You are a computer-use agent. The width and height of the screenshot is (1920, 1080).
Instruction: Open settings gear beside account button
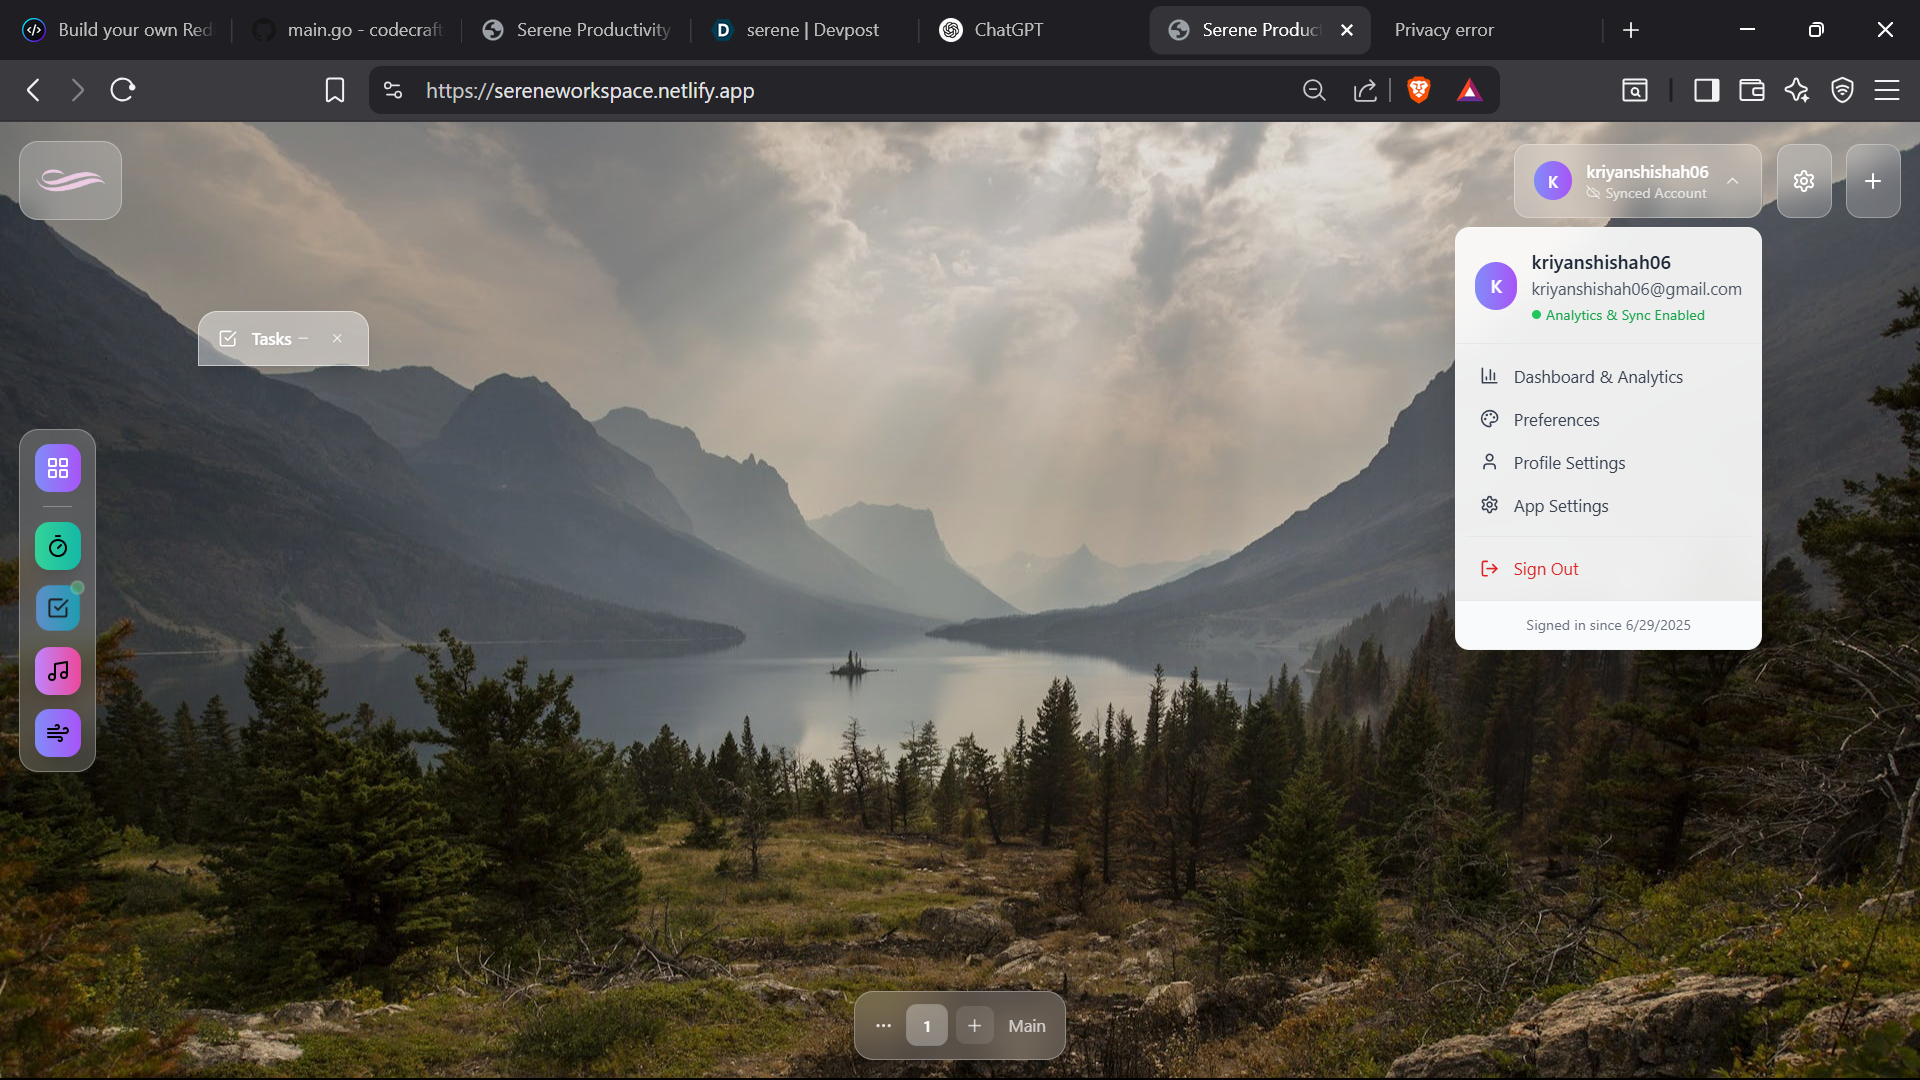1803,181
